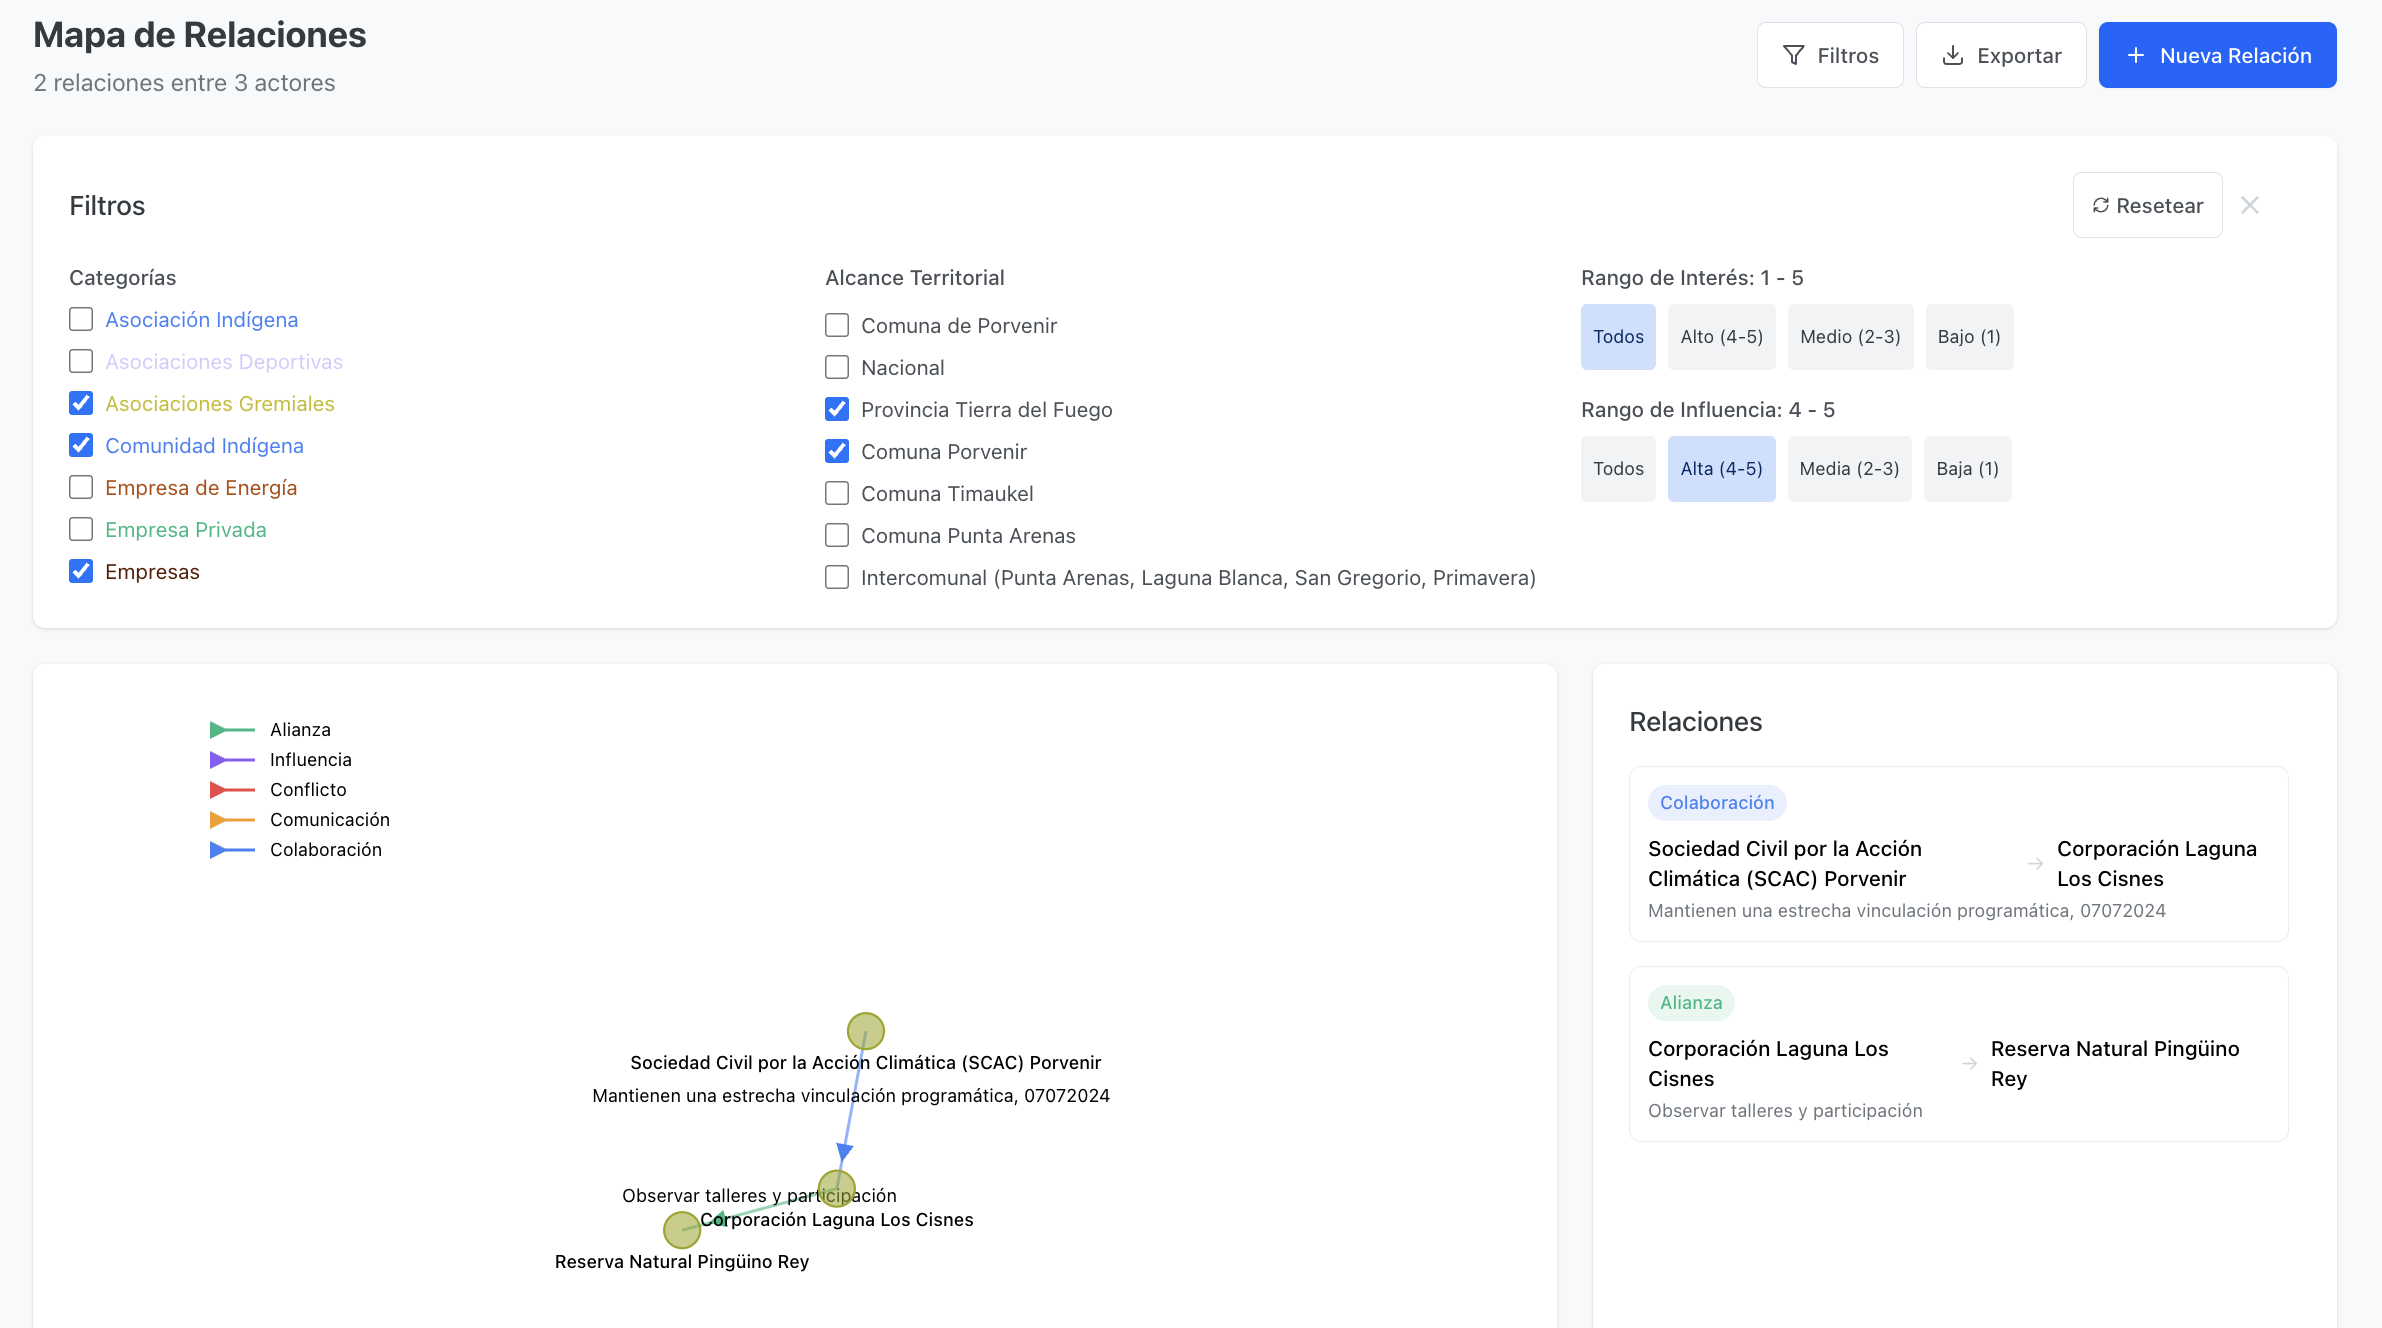
Task: Open the Alianza relation card
Action: point(1958,1054)
